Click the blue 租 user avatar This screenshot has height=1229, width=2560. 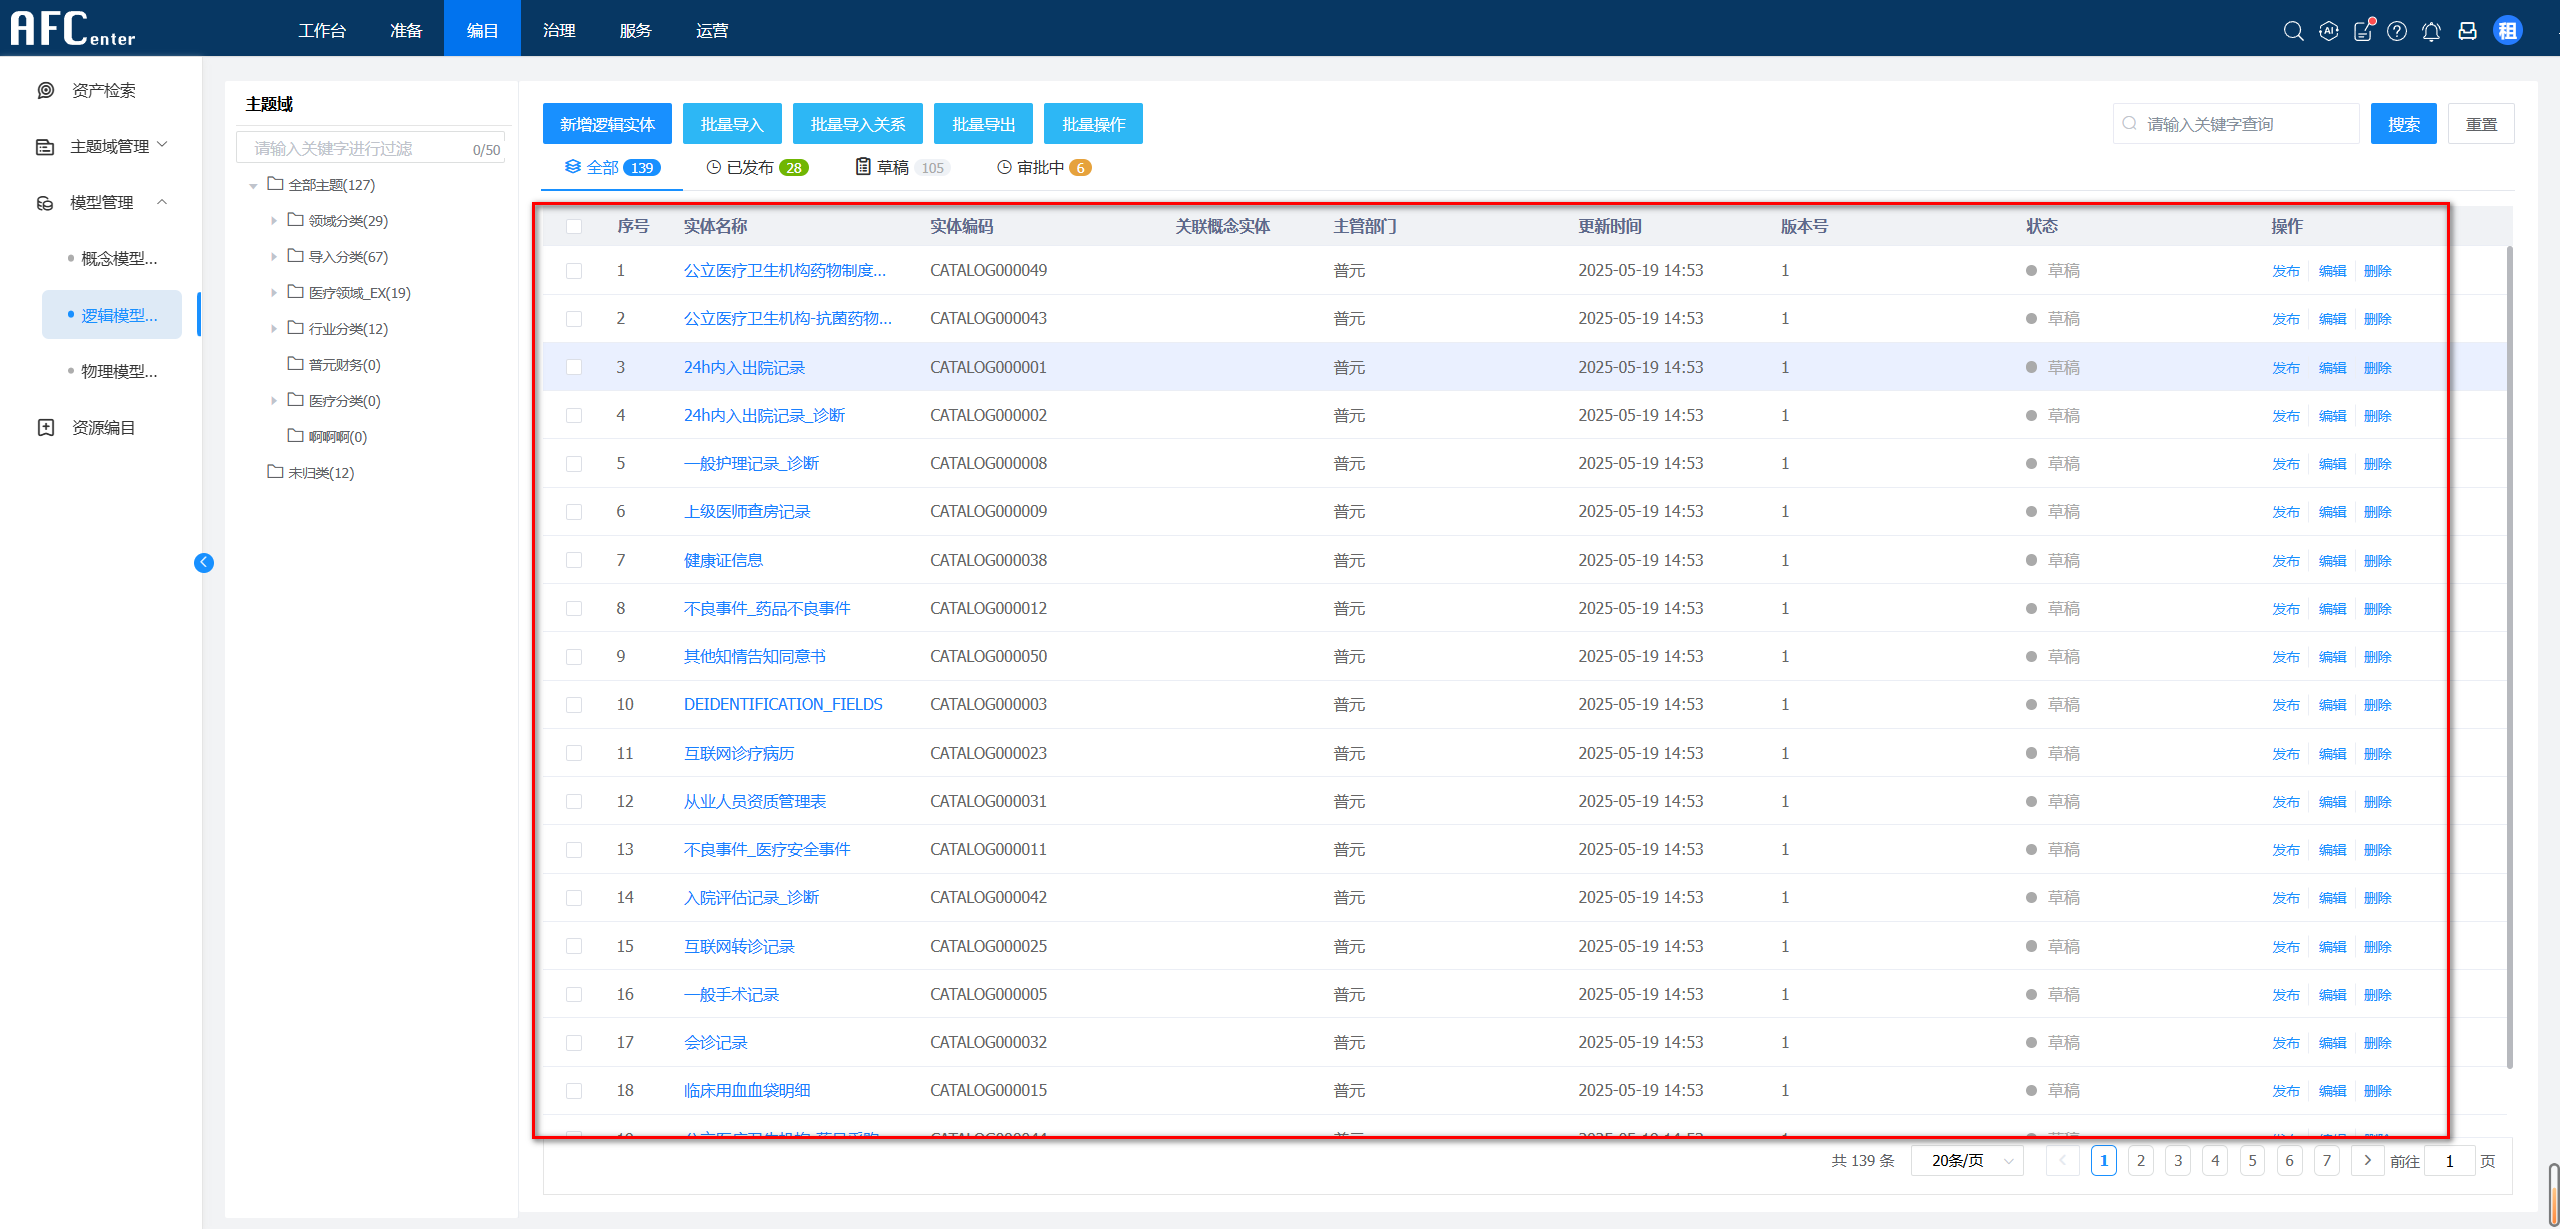(2507, 31)
